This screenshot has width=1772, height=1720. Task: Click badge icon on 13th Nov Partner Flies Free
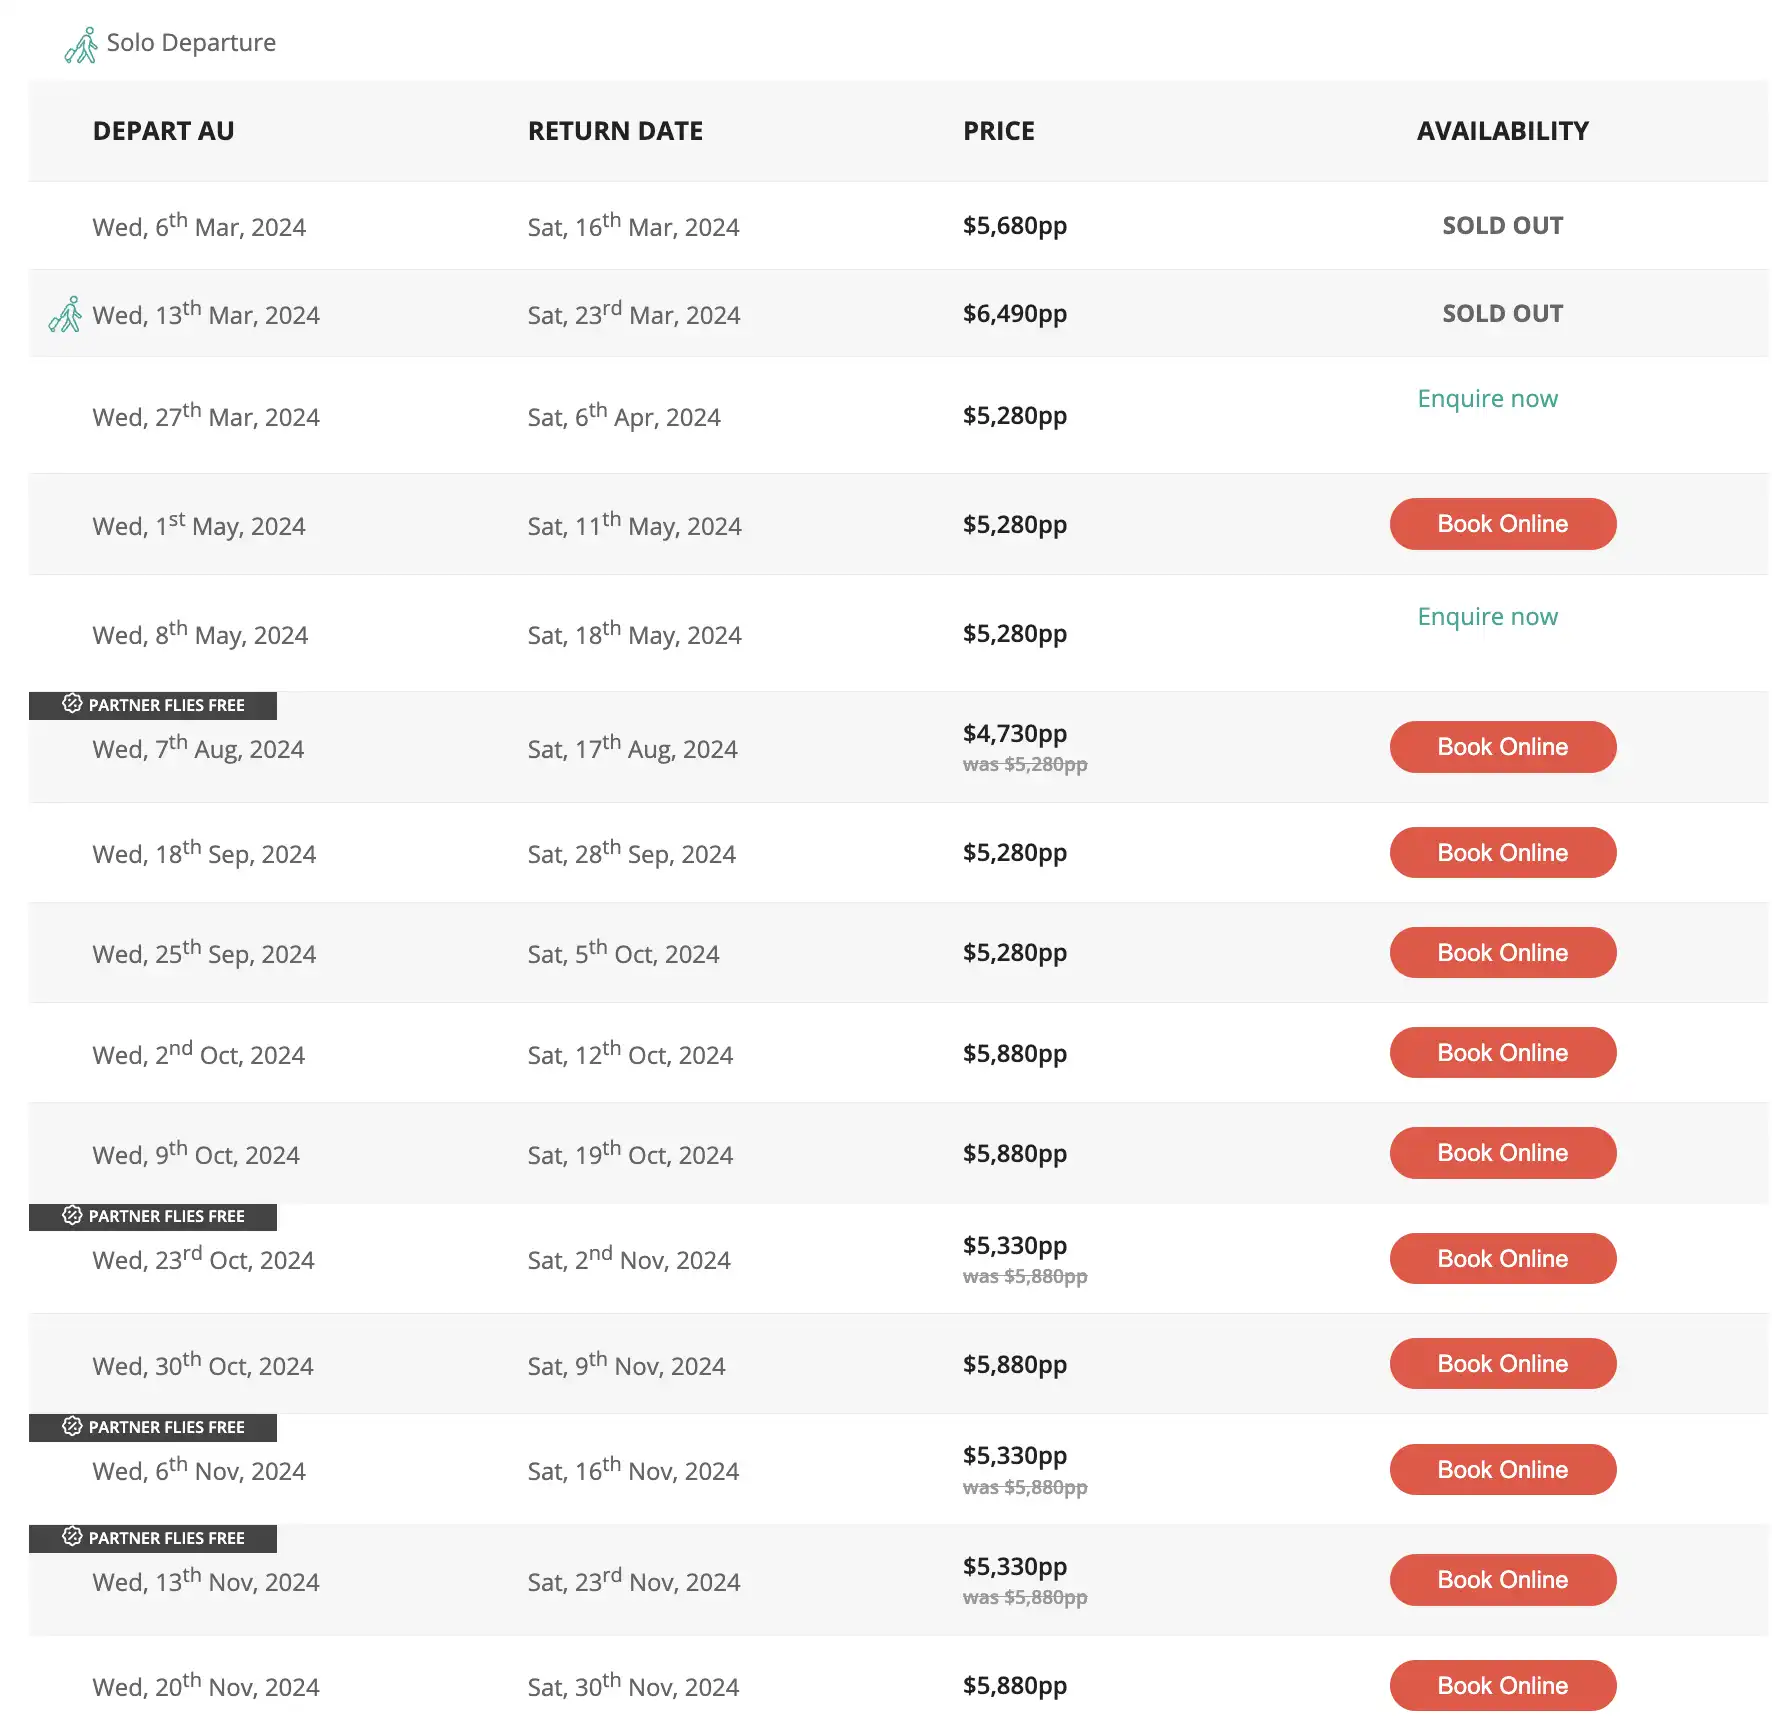72,1537
